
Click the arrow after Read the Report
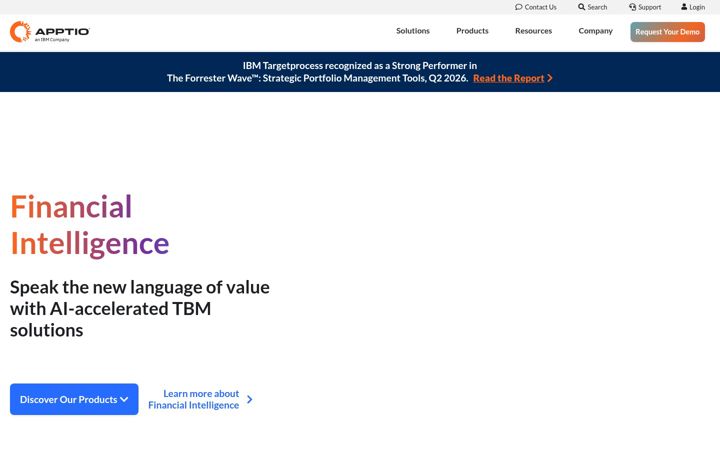[x=550, y=78]
